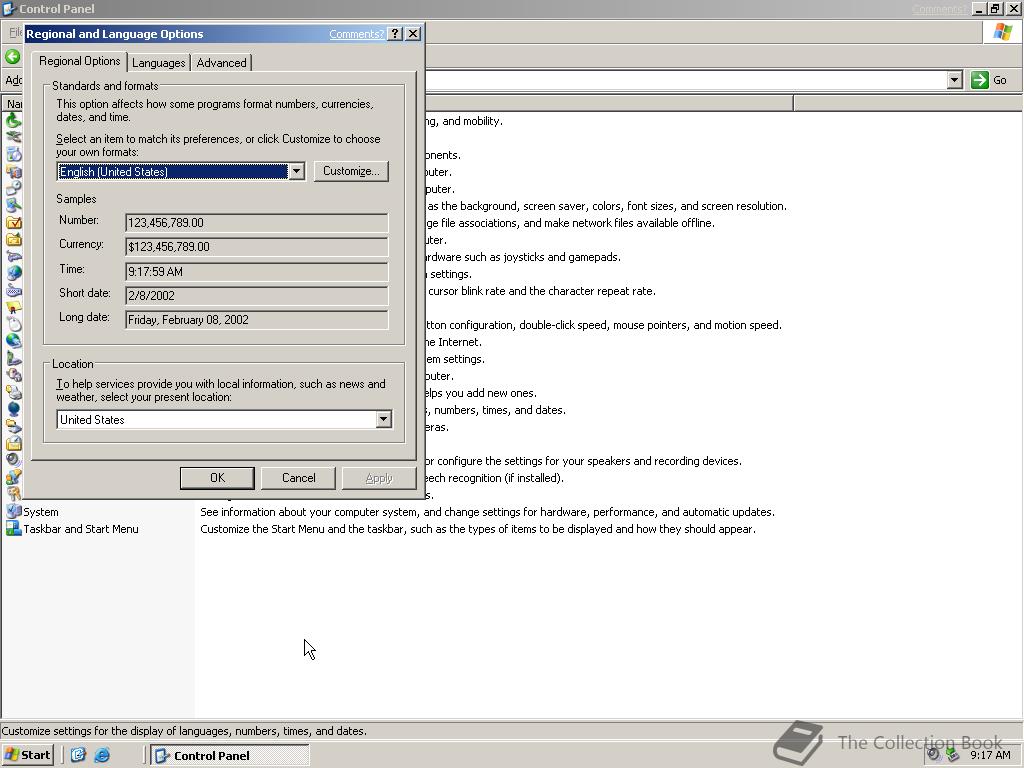Select the Stored User Names keys icon
1024x768 pixels.
(x=13, y=494)
